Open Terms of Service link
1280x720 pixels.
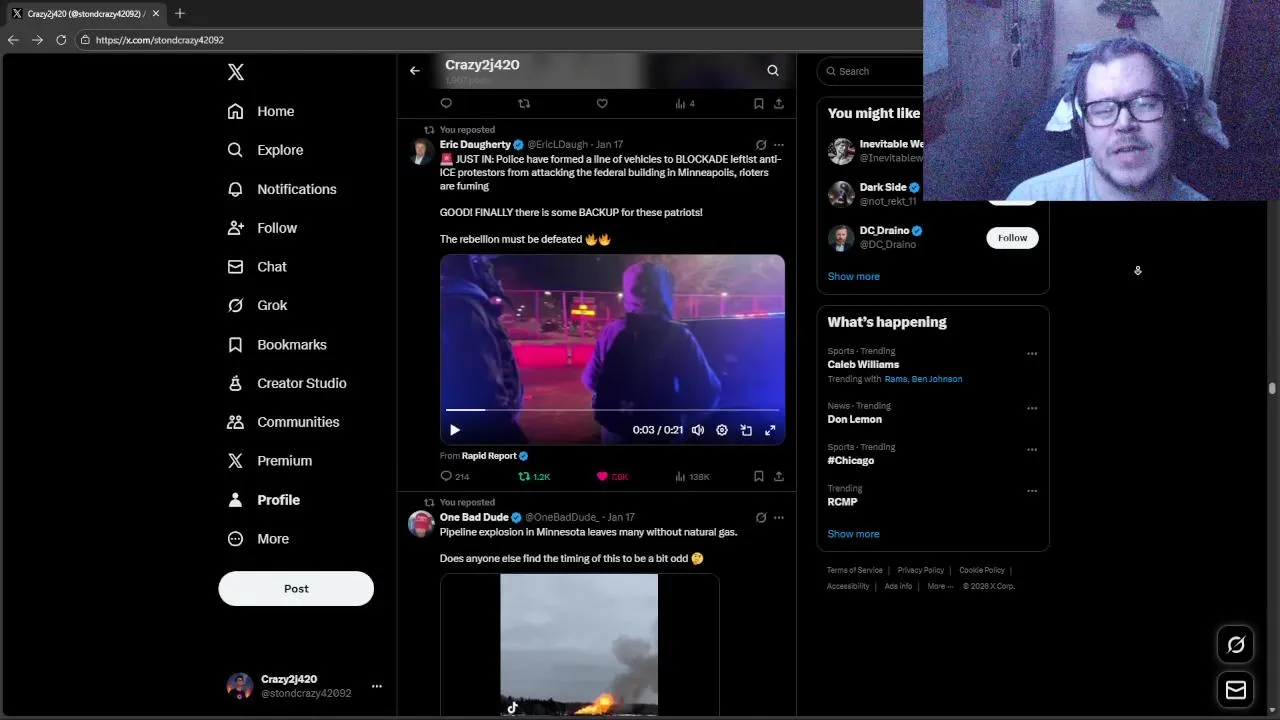855,570
